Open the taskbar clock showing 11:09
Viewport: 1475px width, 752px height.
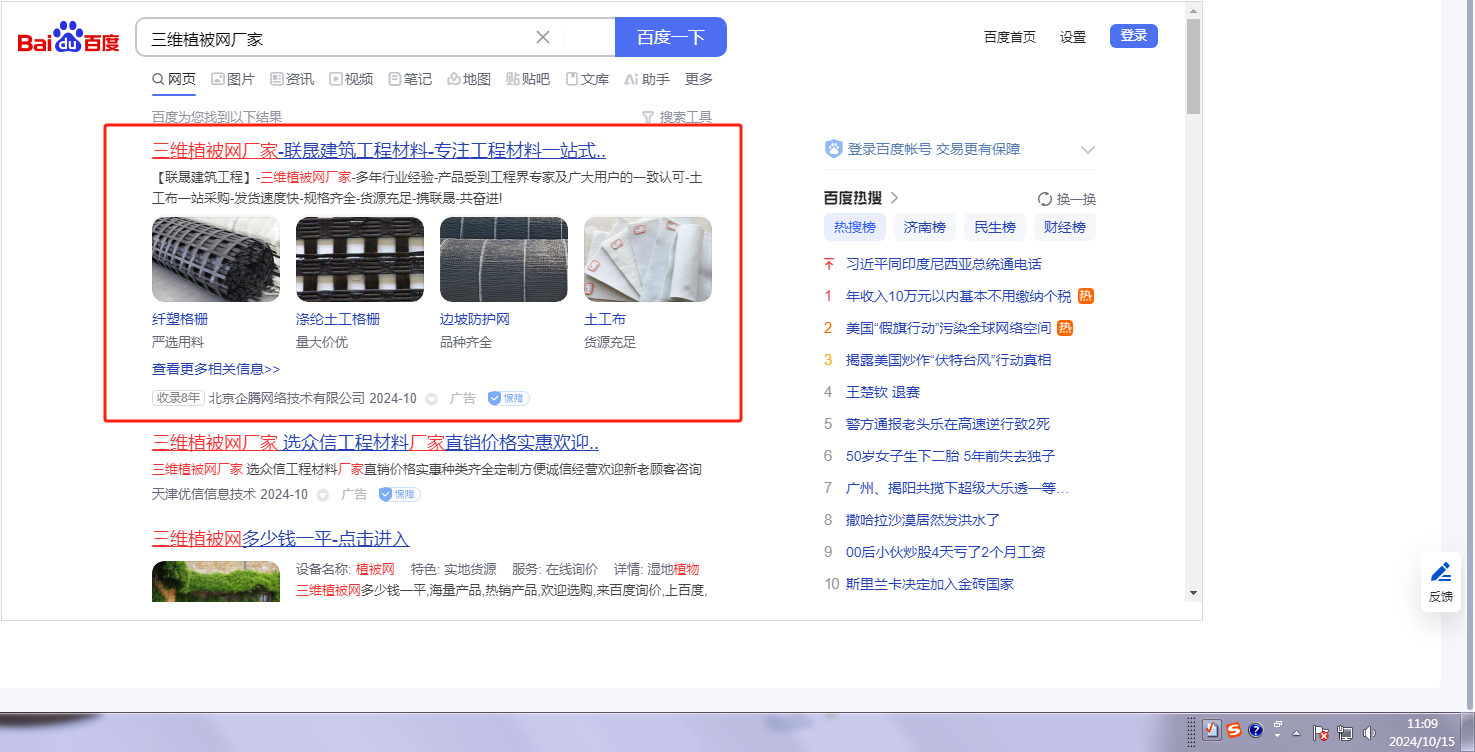(1422, 732)
